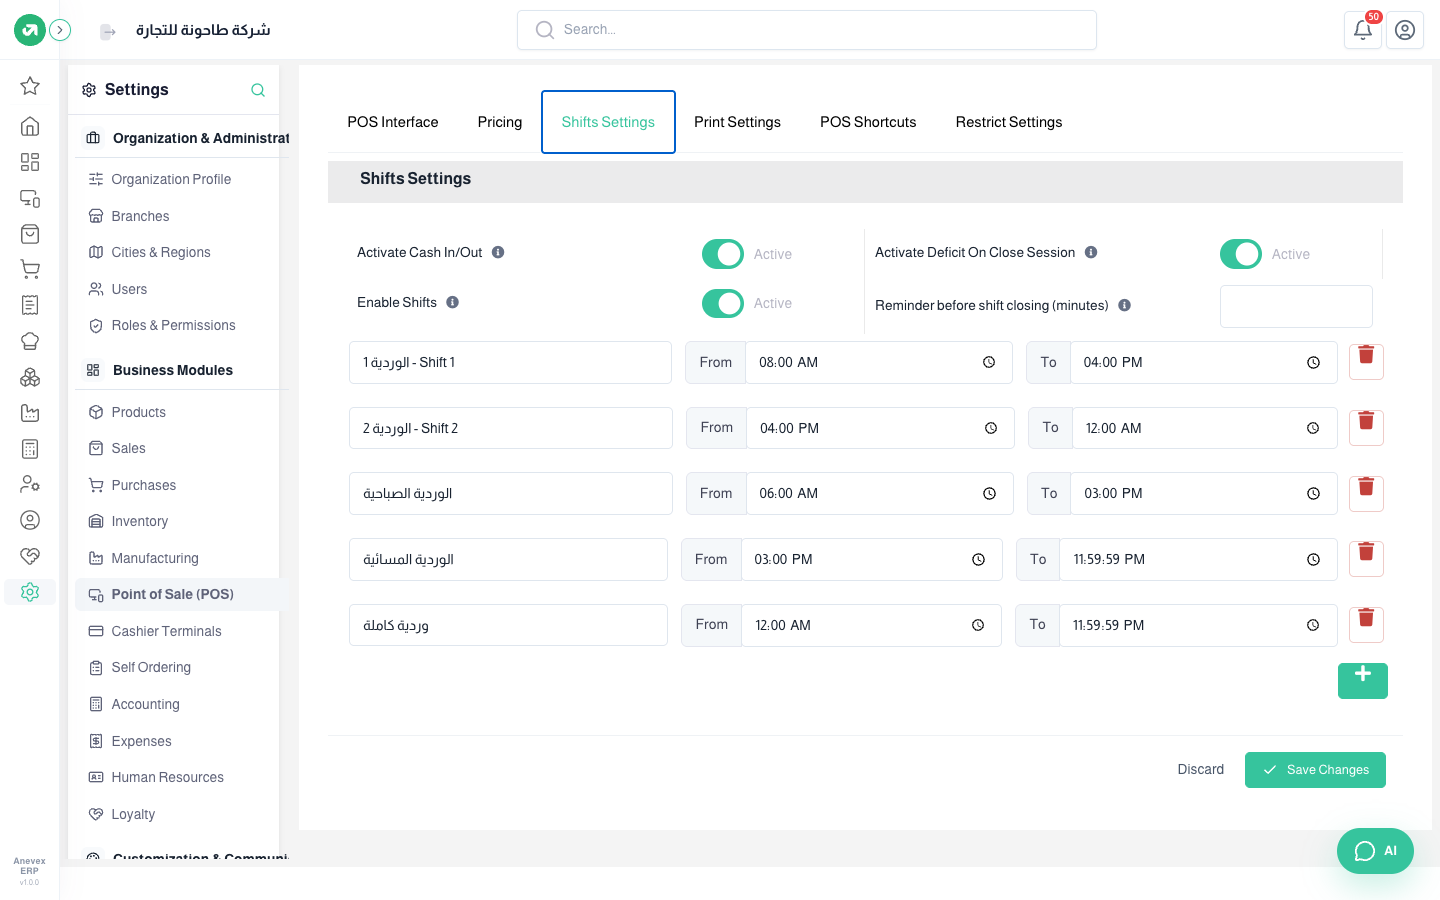Open Loyalty settings
Viewport: 1440px width, 900px height.
(133, 814)
